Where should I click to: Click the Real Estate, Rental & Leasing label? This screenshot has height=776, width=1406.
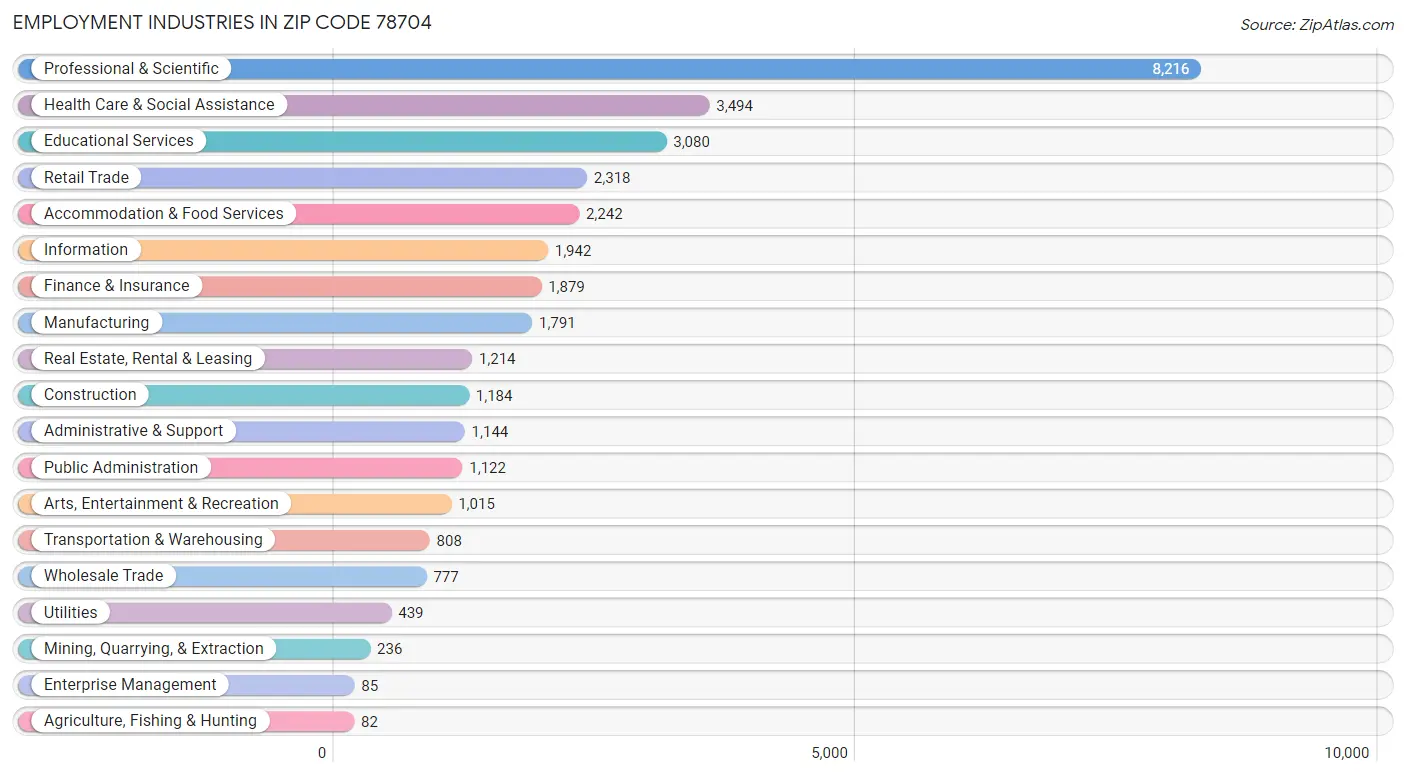148,358
